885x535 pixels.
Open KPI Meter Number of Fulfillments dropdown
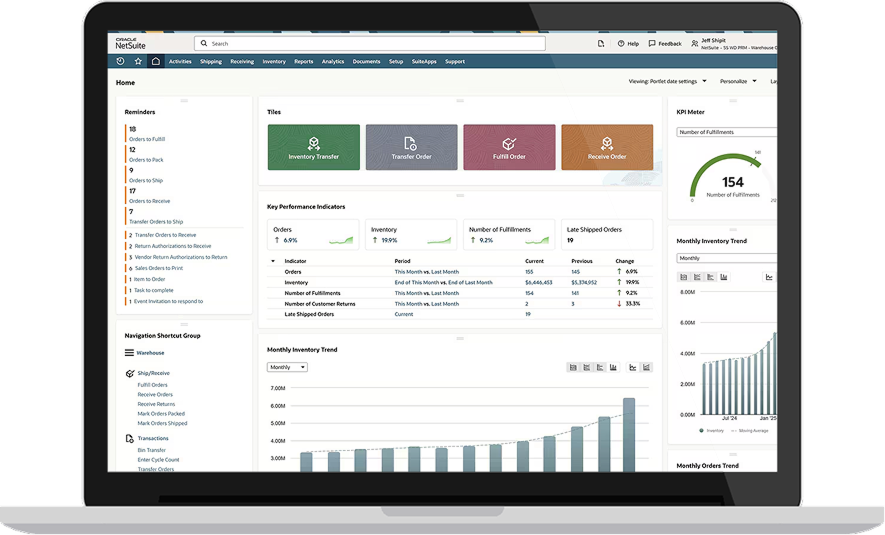point(726,132)
